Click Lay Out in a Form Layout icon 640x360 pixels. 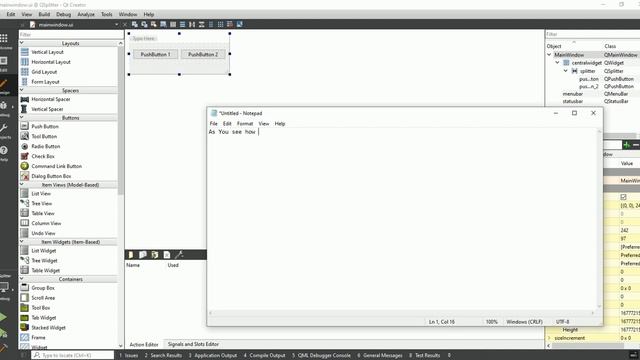[211, 24]
